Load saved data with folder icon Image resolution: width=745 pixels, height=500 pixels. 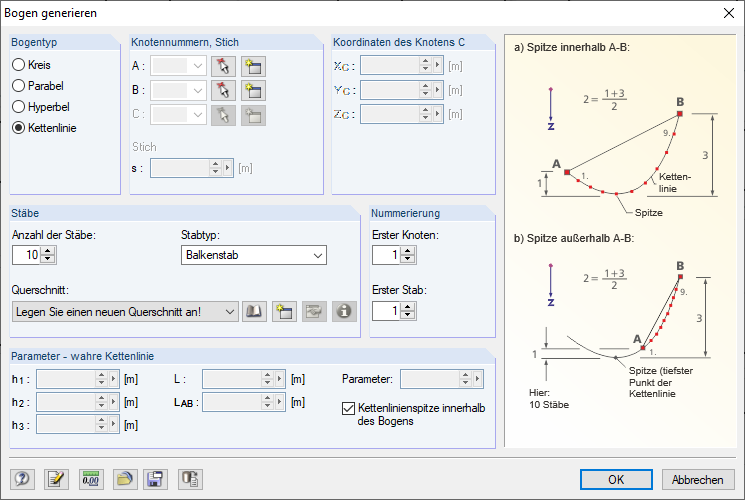(x=125, y=479)
